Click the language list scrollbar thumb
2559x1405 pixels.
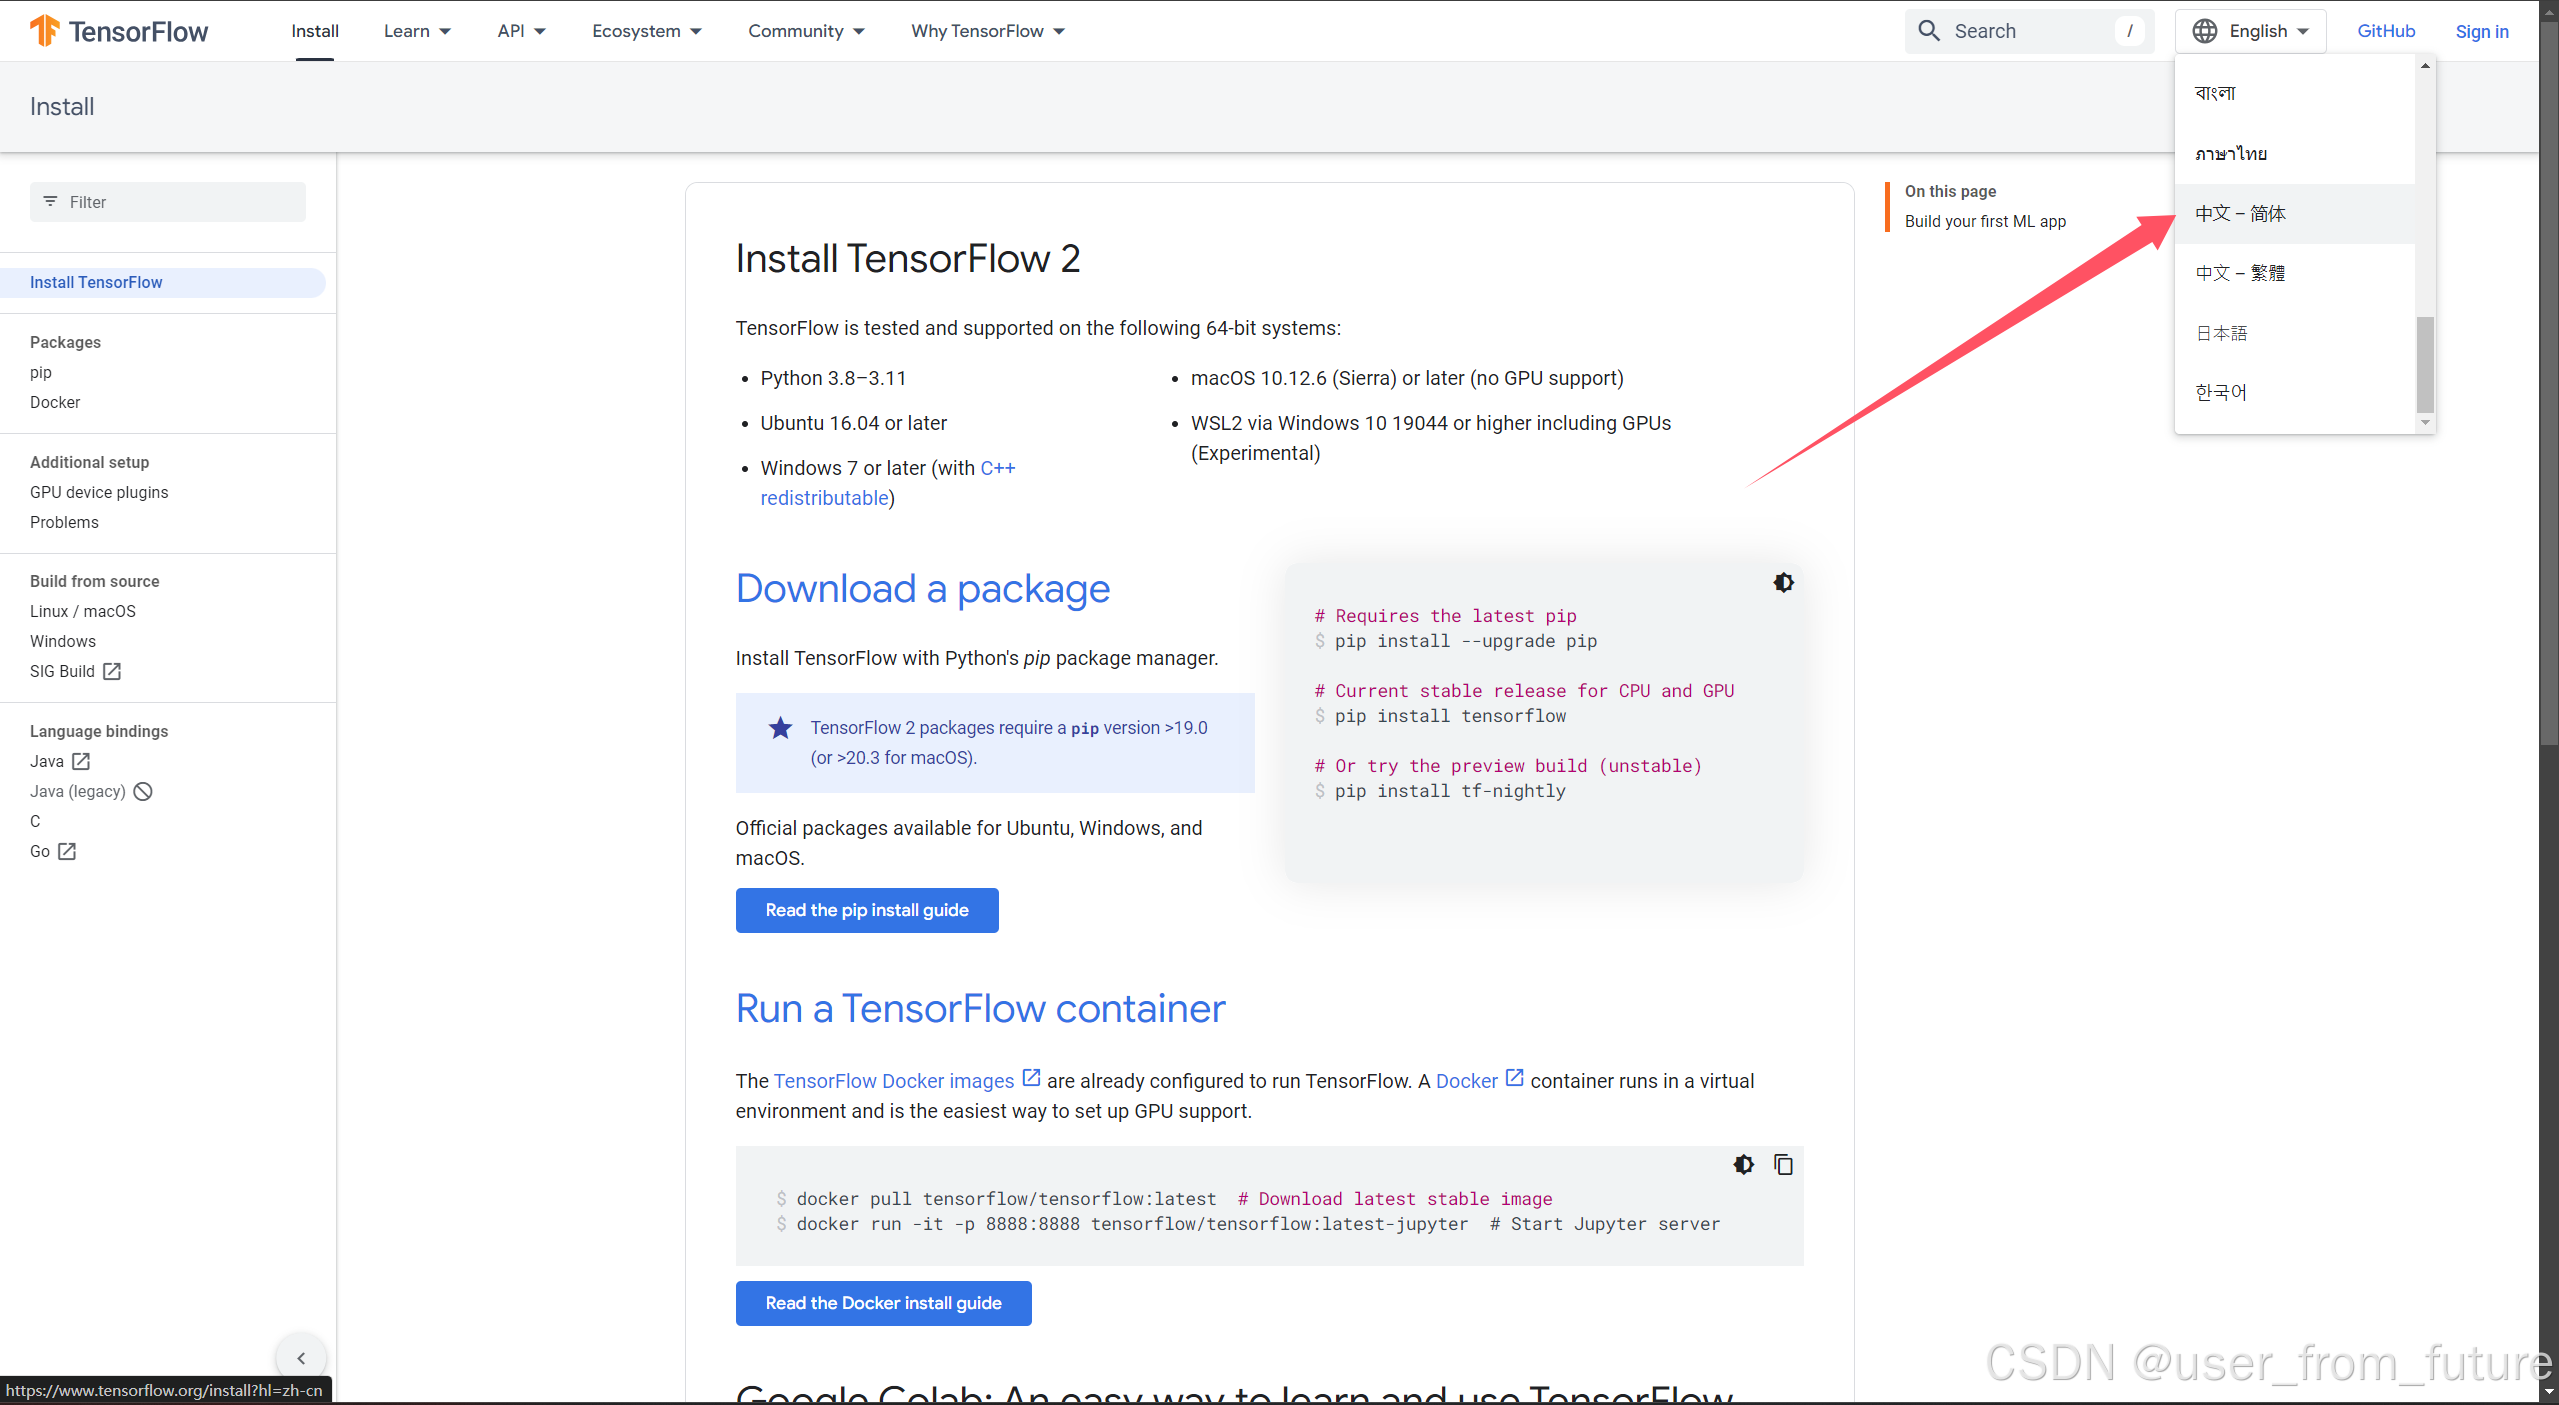[2425, 364]
